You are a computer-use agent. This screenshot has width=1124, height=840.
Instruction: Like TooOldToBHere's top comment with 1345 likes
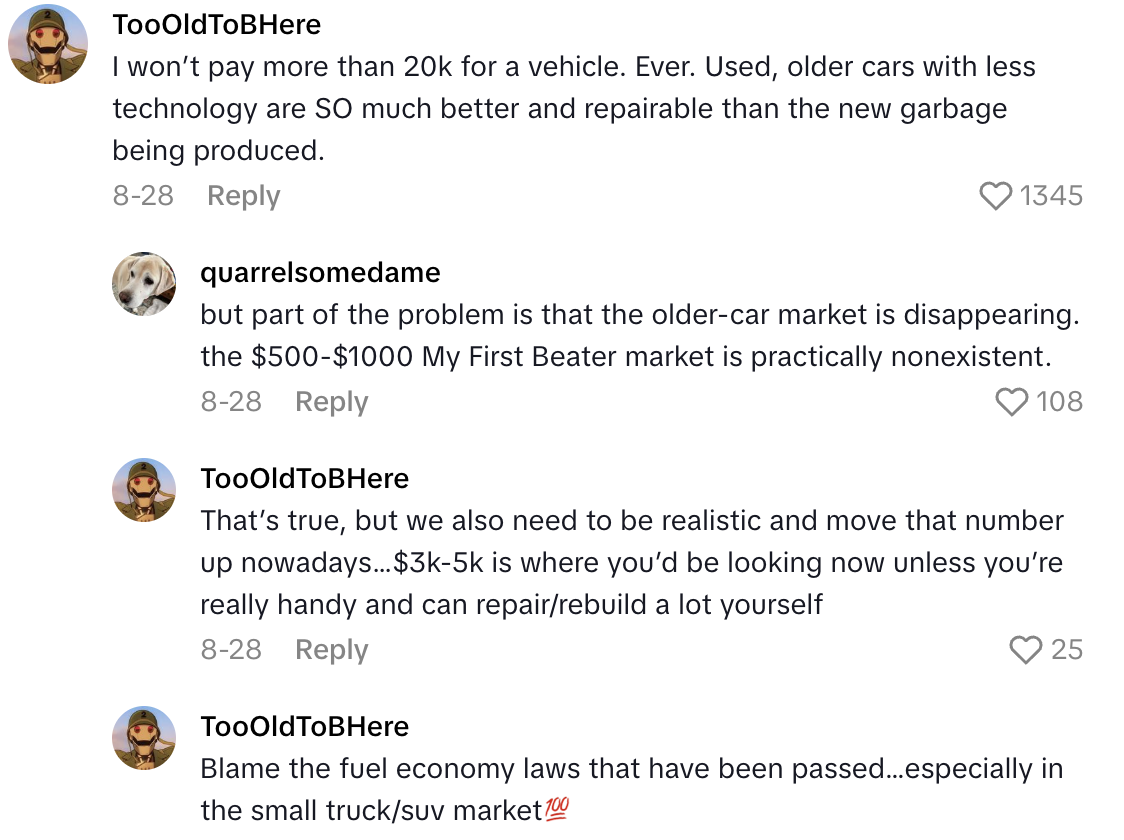pyautogui.click(x=996, y=196)
